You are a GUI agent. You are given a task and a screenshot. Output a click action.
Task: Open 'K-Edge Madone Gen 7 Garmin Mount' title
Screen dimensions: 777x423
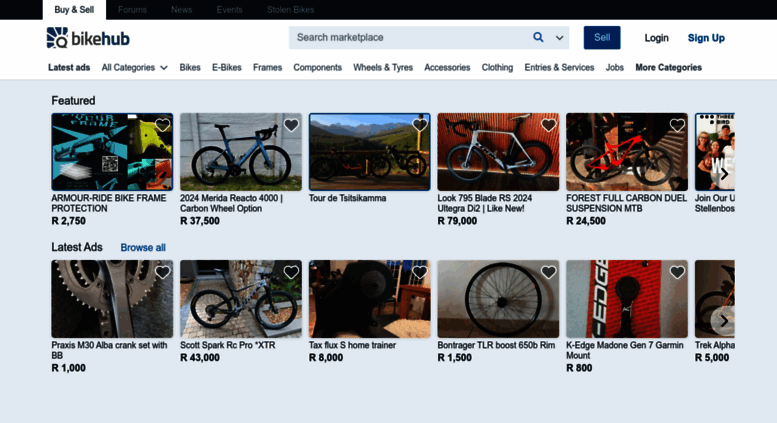[625, 350]
